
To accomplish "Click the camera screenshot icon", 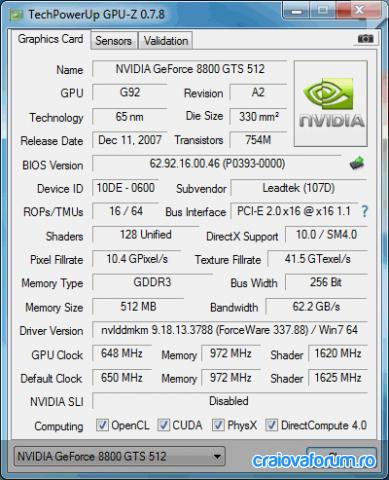I will (365, 39).
